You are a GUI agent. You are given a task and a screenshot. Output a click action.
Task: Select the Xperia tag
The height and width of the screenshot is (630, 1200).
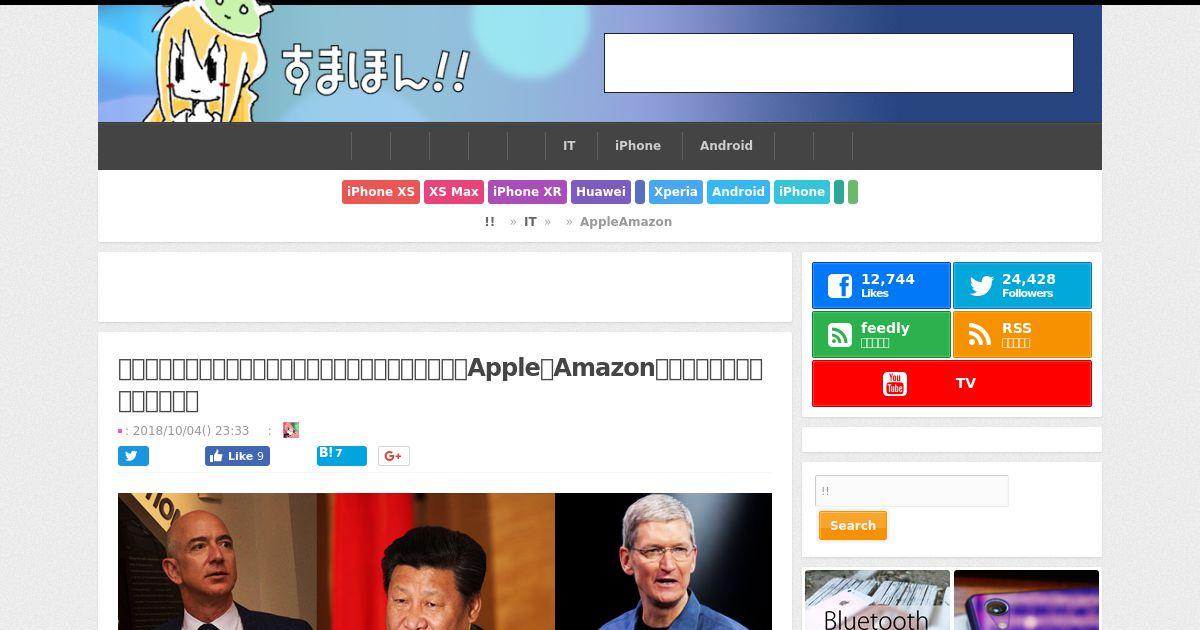pyautogui.click(x=676, y=192)
